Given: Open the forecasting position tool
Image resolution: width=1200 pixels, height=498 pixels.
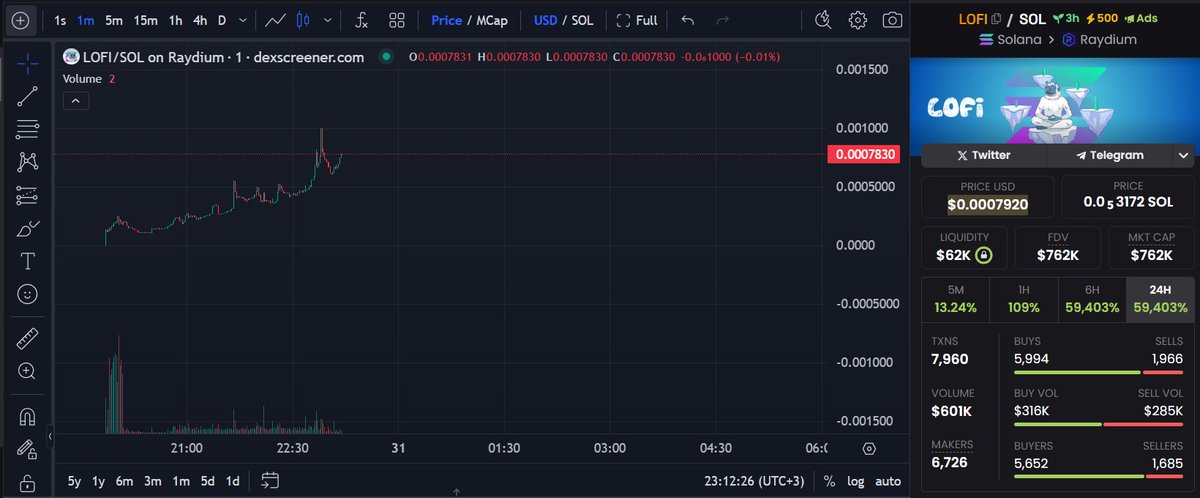Looking at the screenshot, I should (x=27, y=194).
